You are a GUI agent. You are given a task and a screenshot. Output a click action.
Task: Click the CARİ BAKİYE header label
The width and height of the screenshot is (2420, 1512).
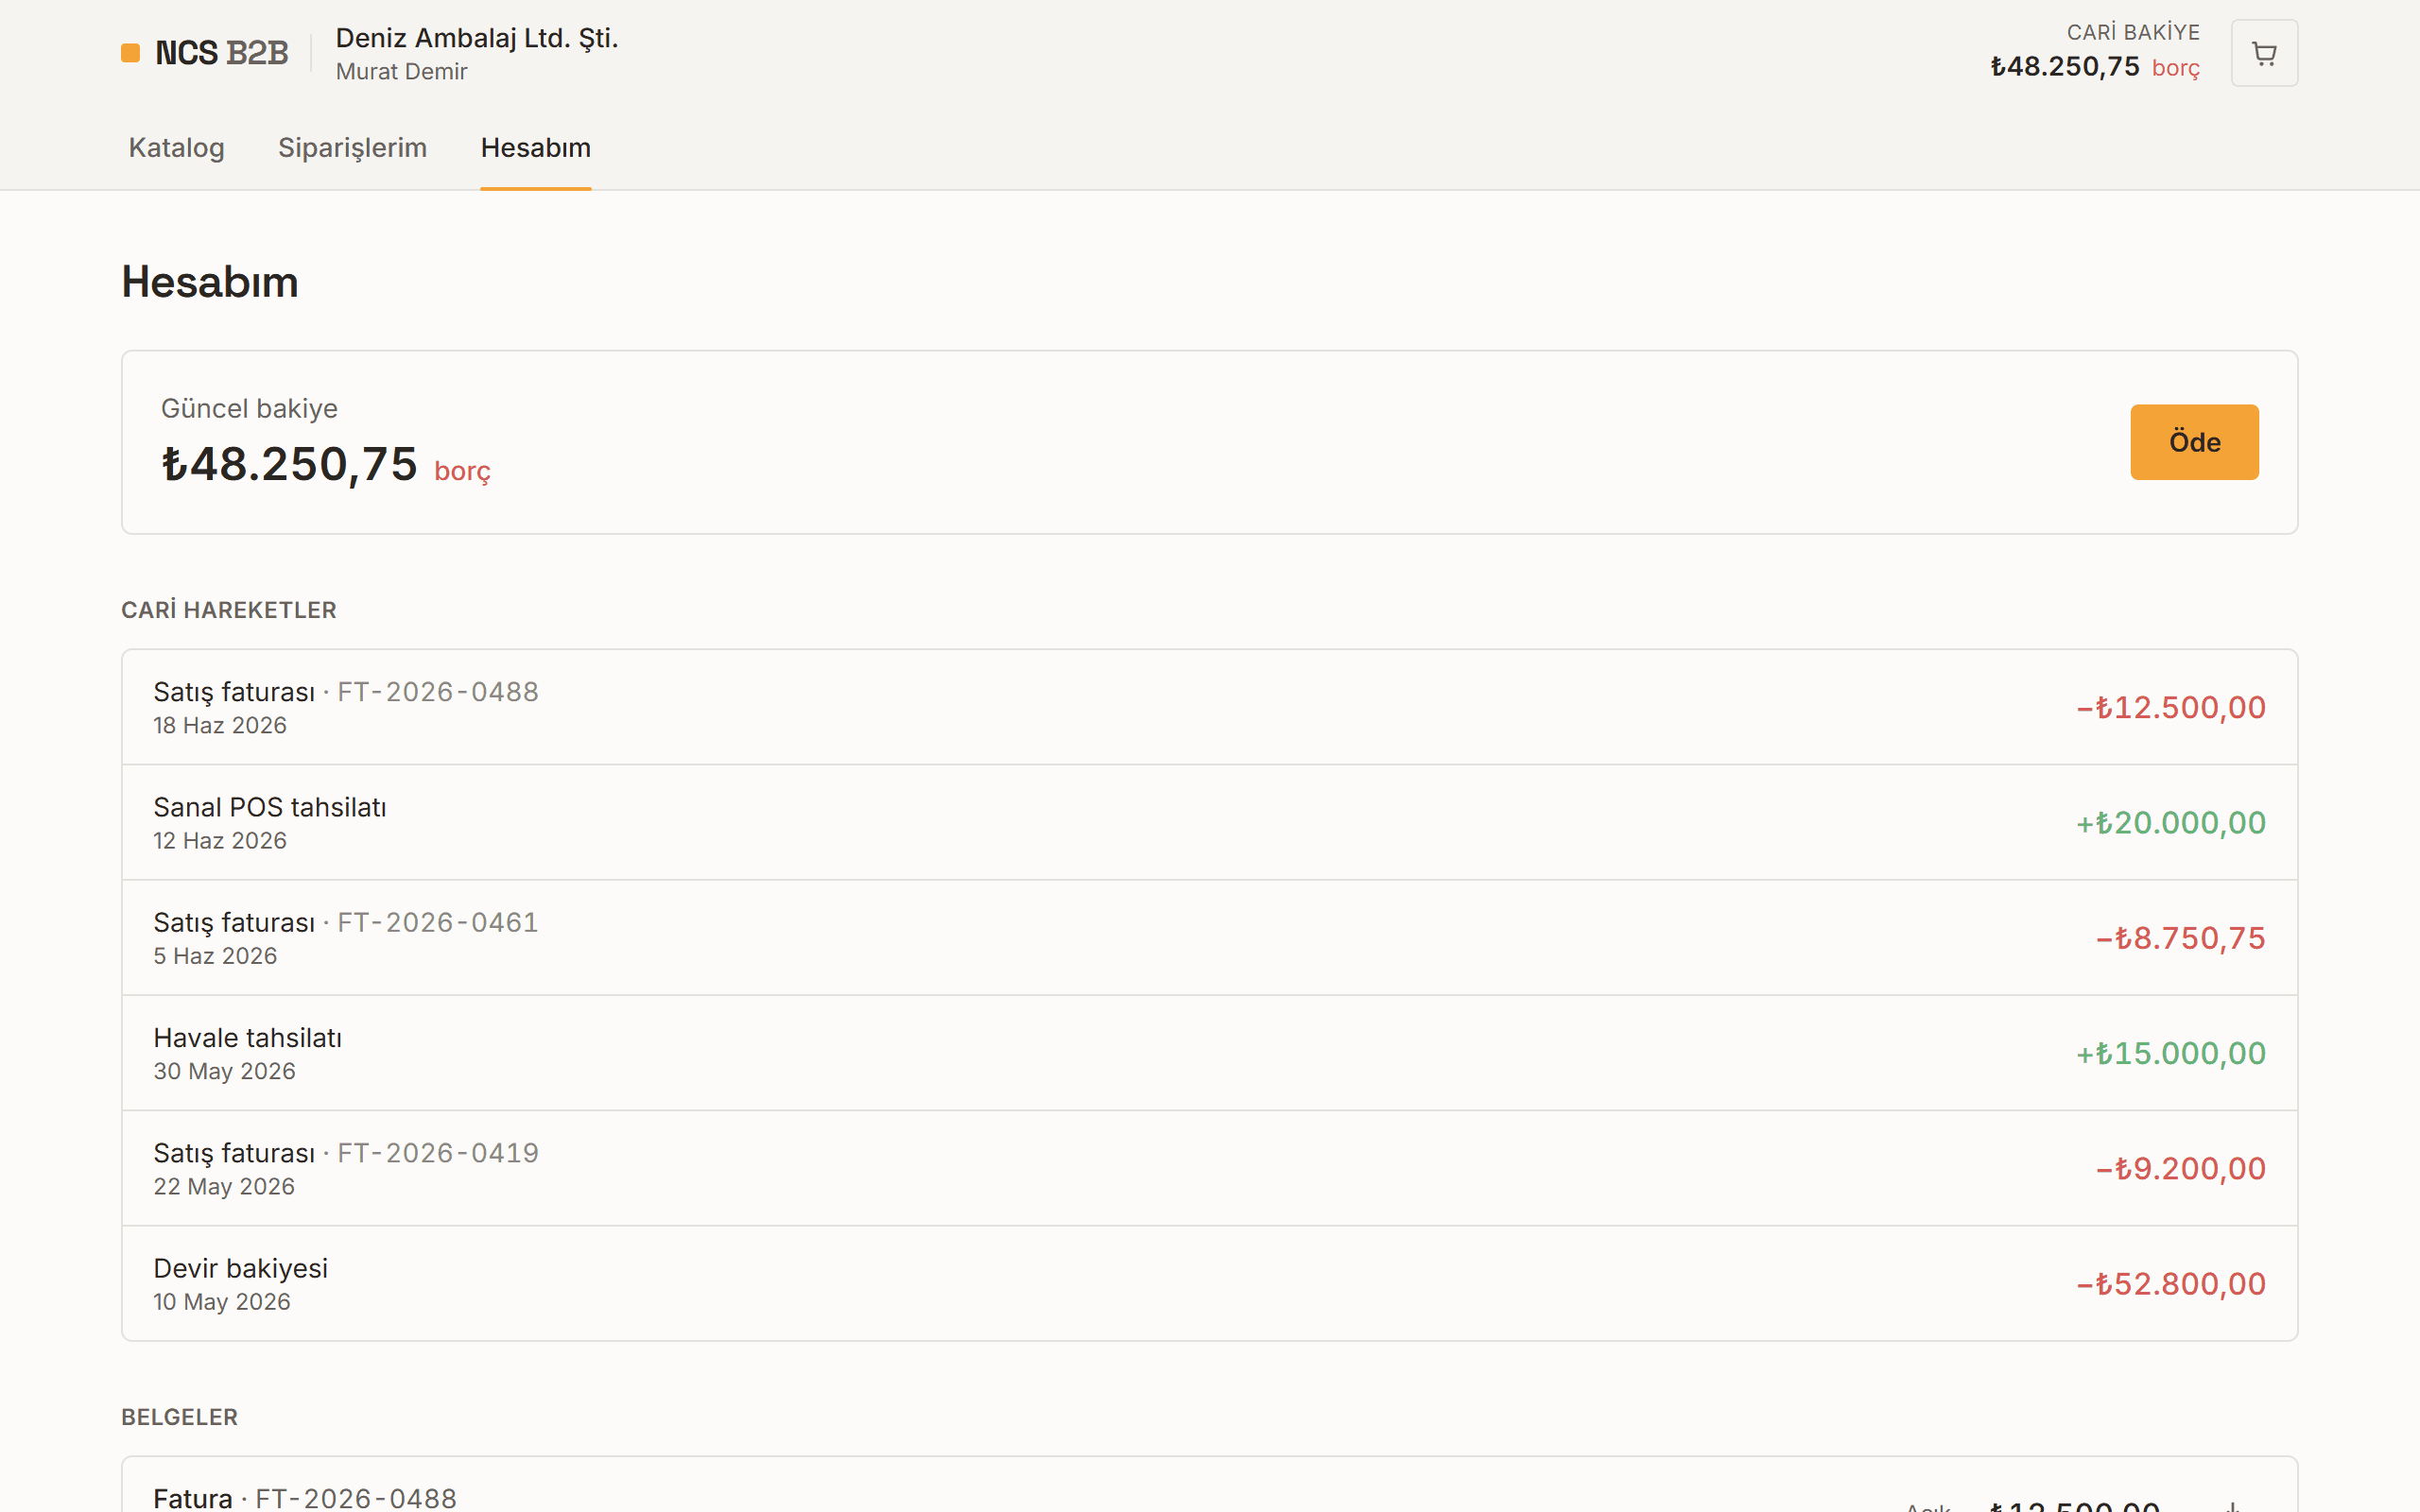(2133, 33)
